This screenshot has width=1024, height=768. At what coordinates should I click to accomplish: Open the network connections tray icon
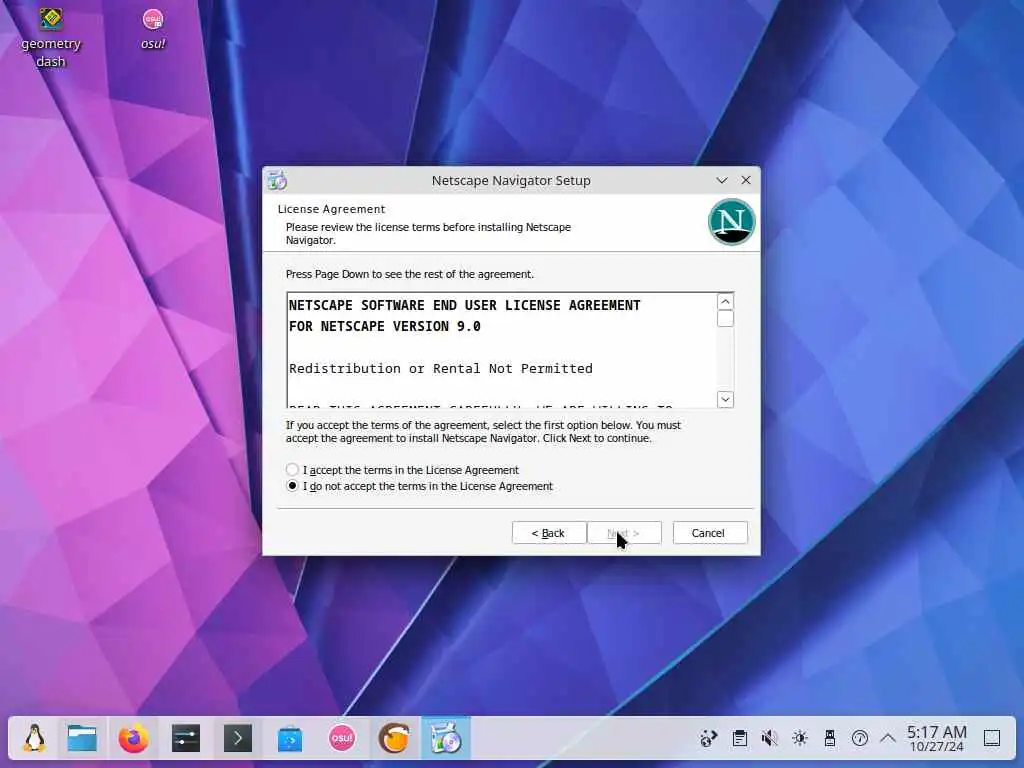(x=709, y=739)
